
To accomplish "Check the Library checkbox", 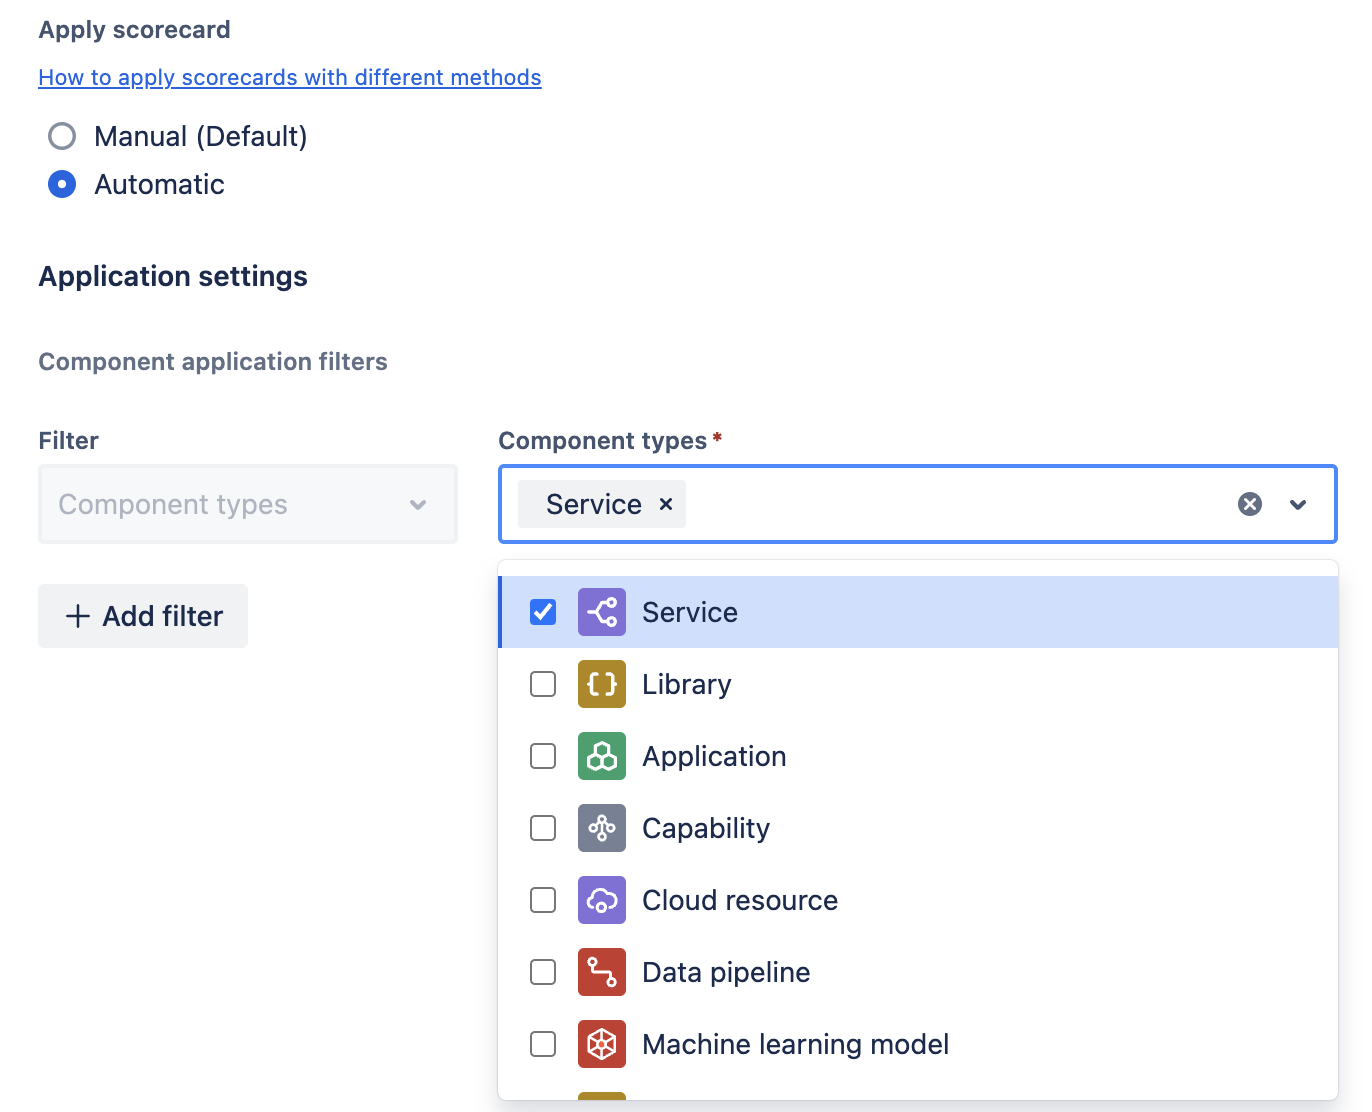I will click(543, 684).
